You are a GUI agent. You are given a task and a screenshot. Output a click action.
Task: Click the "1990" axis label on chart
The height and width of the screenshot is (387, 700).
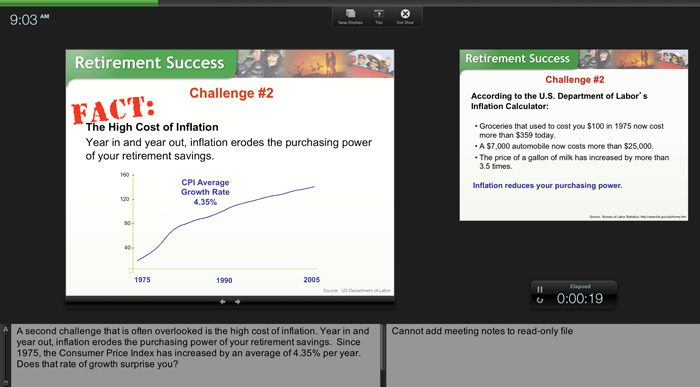coord(224,280)
